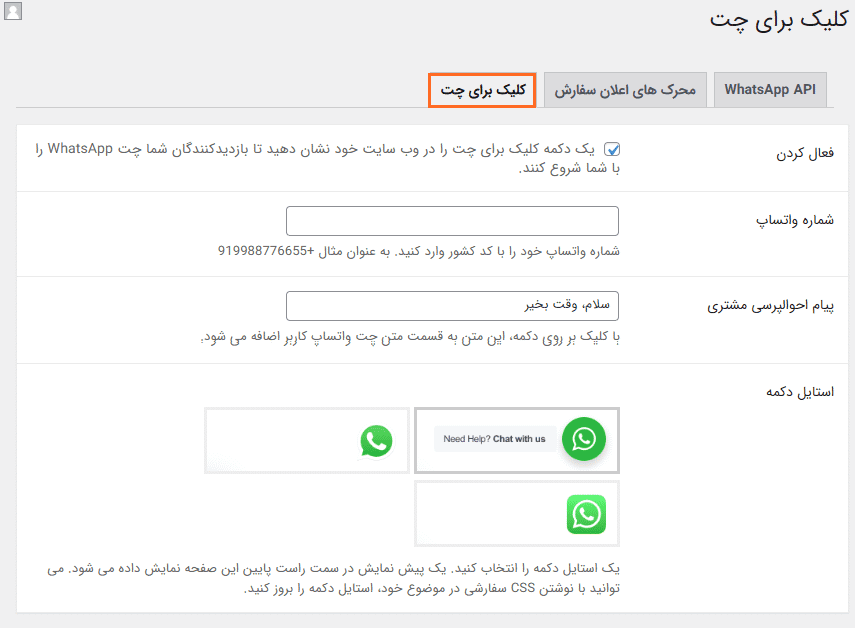This screenshot has height=628, width=855.
Task: Select the کلیک برای چت tab
Action: click(483, 90)
